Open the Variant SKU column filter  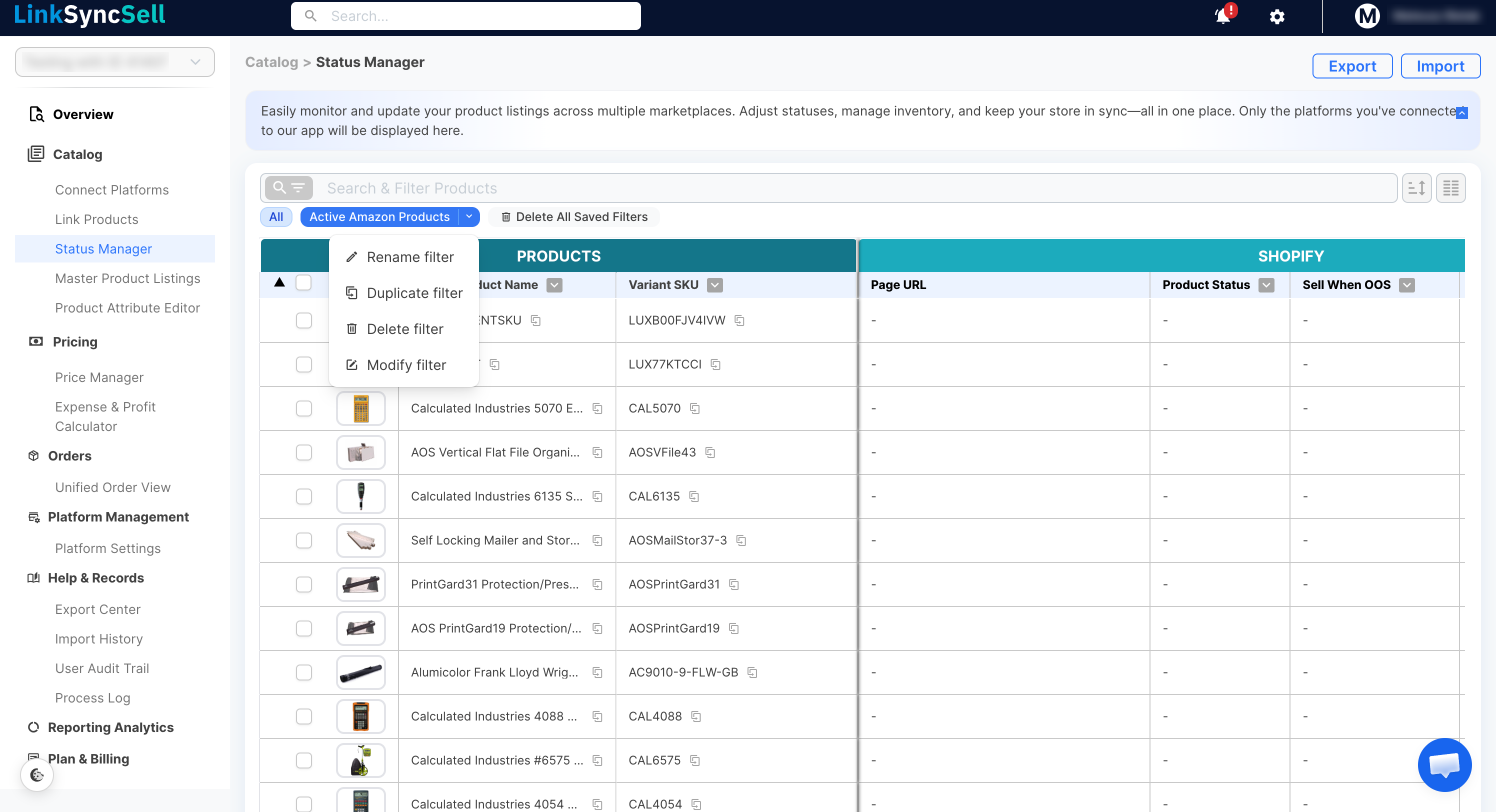coord(715,285)
